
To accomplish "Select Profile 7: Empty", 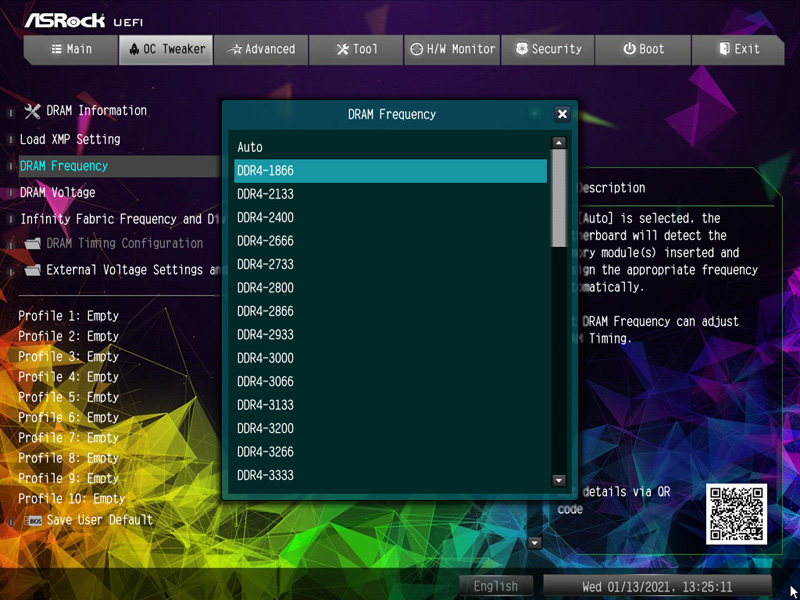I will pos(68,438).
